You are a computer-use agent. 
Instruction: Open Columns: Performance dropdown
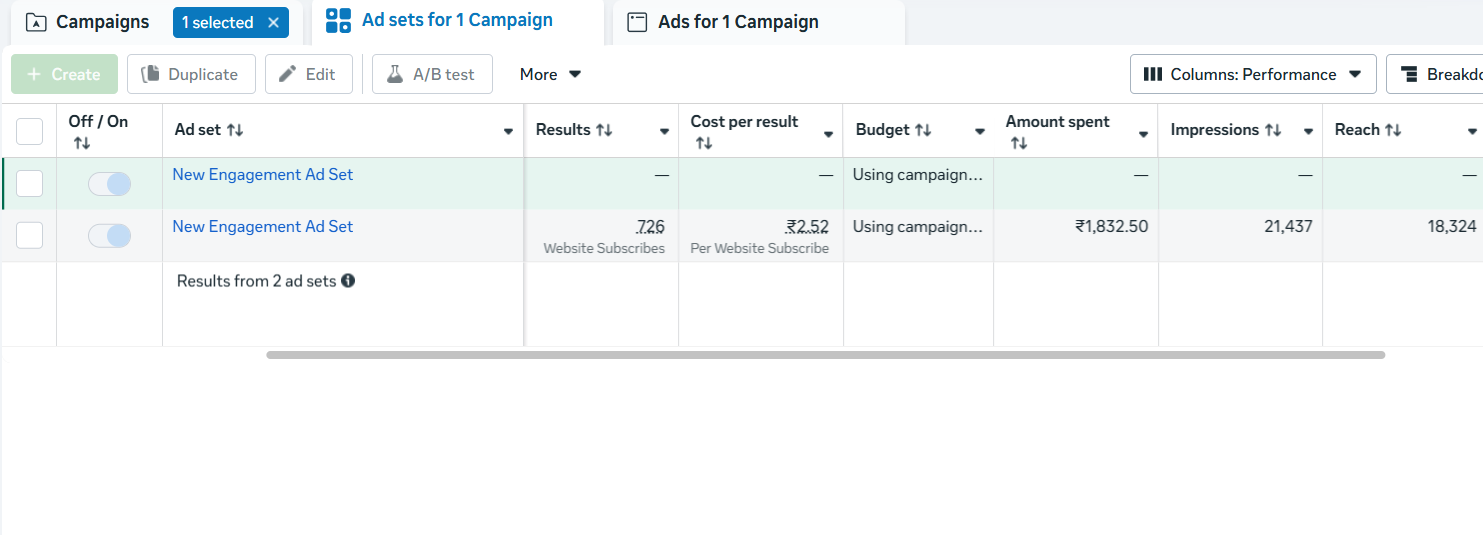1253,74
